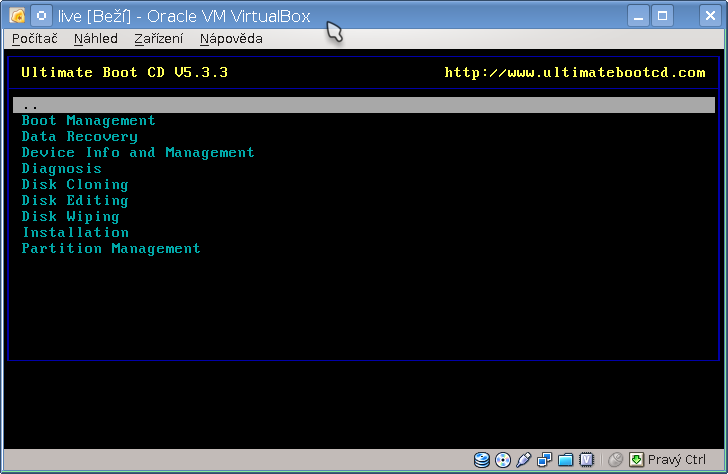Image resolution: width=728 pixels, height=474 pixels.
Task: Click the optical CD drive icon
Action: click(503, 460)
